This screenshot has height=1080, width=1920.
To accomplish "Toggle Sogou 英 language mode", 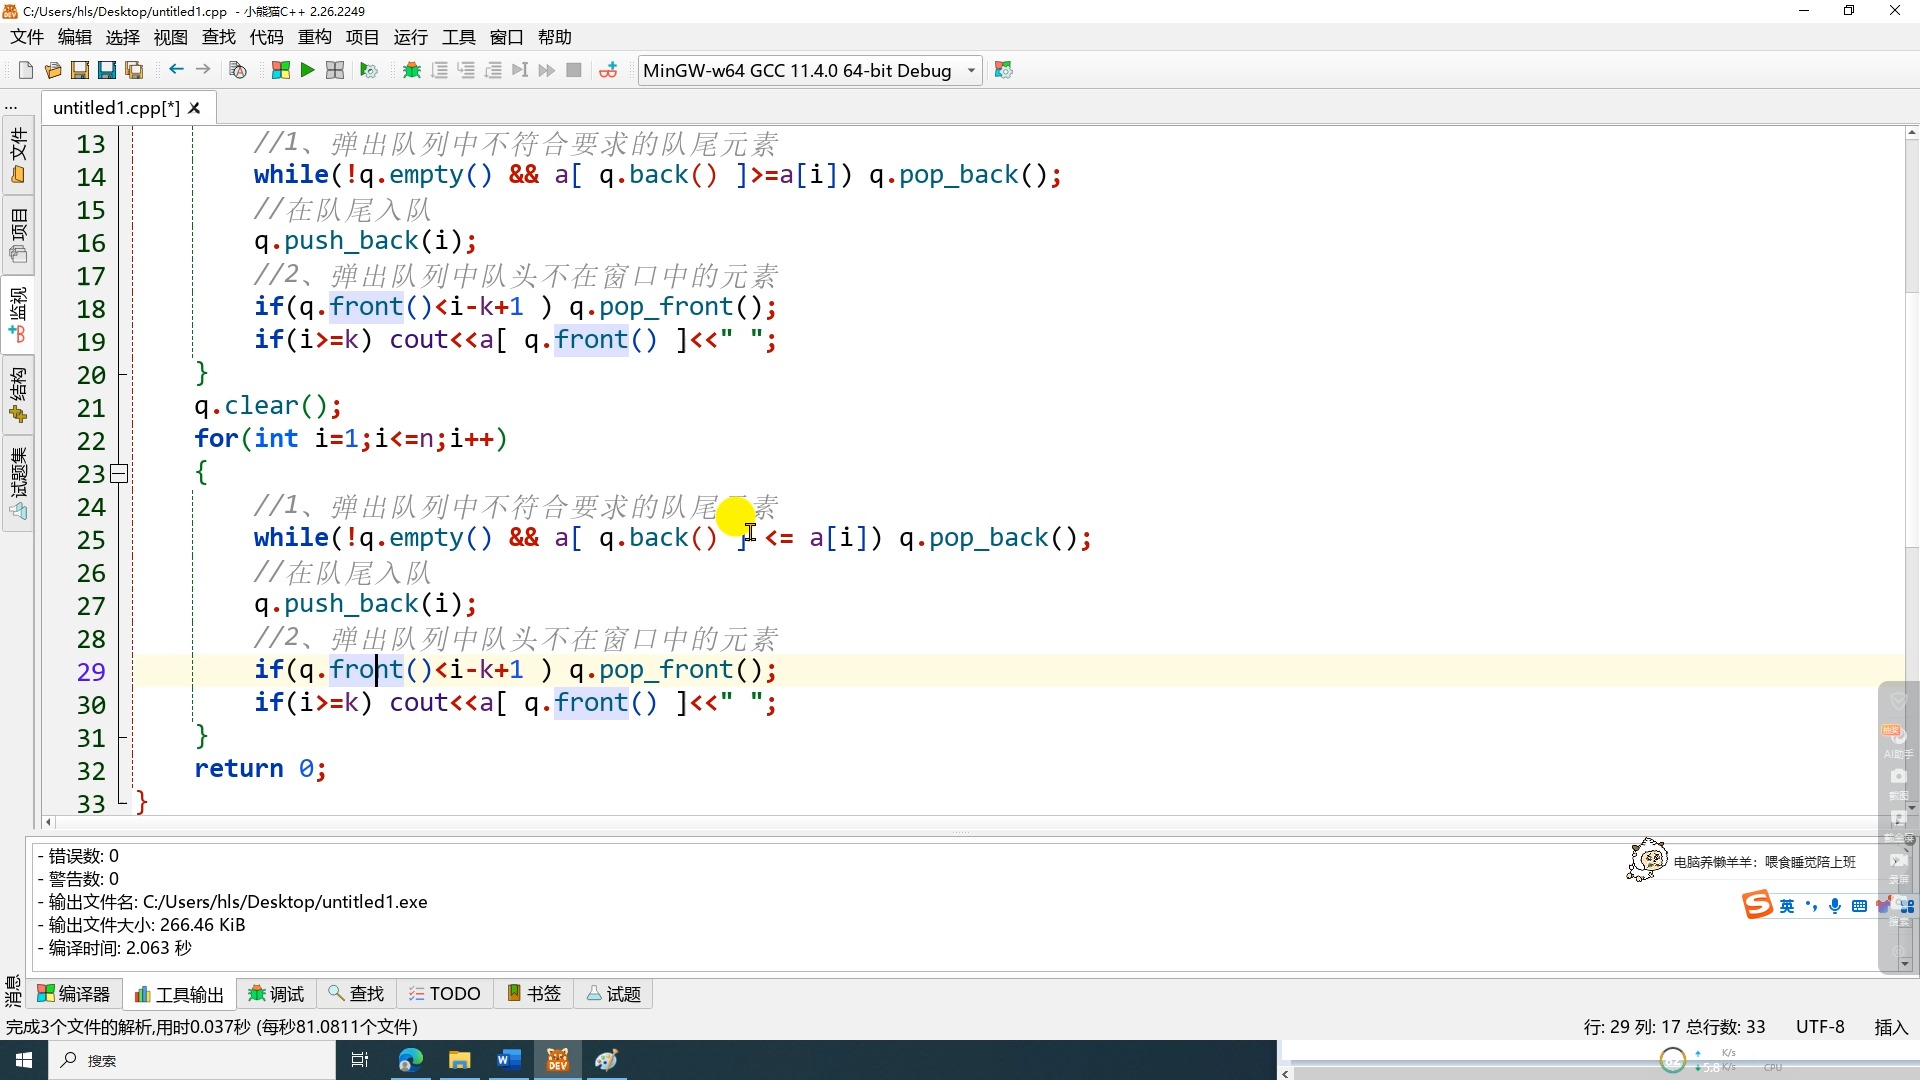I will pyautogui.click(x=1787, y=906).
